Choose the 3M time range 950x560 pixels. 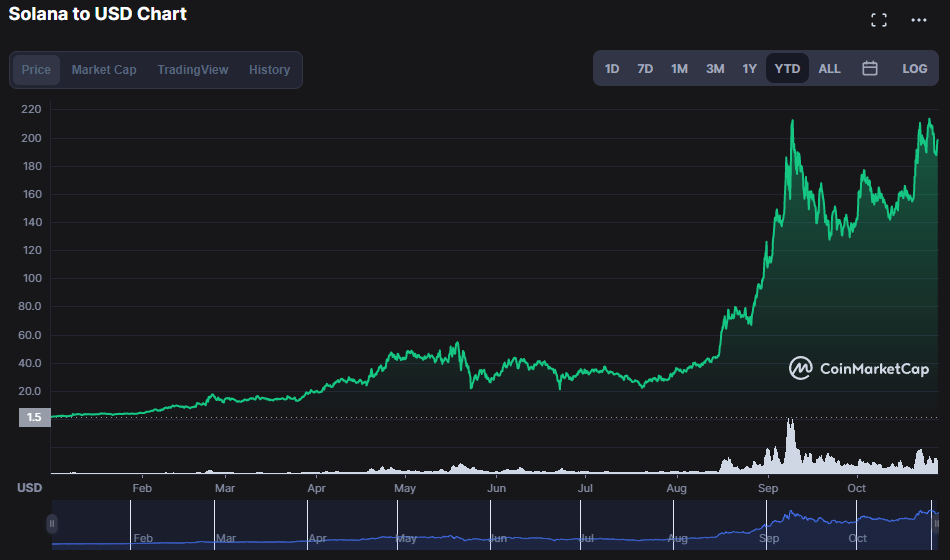[715, 68]
